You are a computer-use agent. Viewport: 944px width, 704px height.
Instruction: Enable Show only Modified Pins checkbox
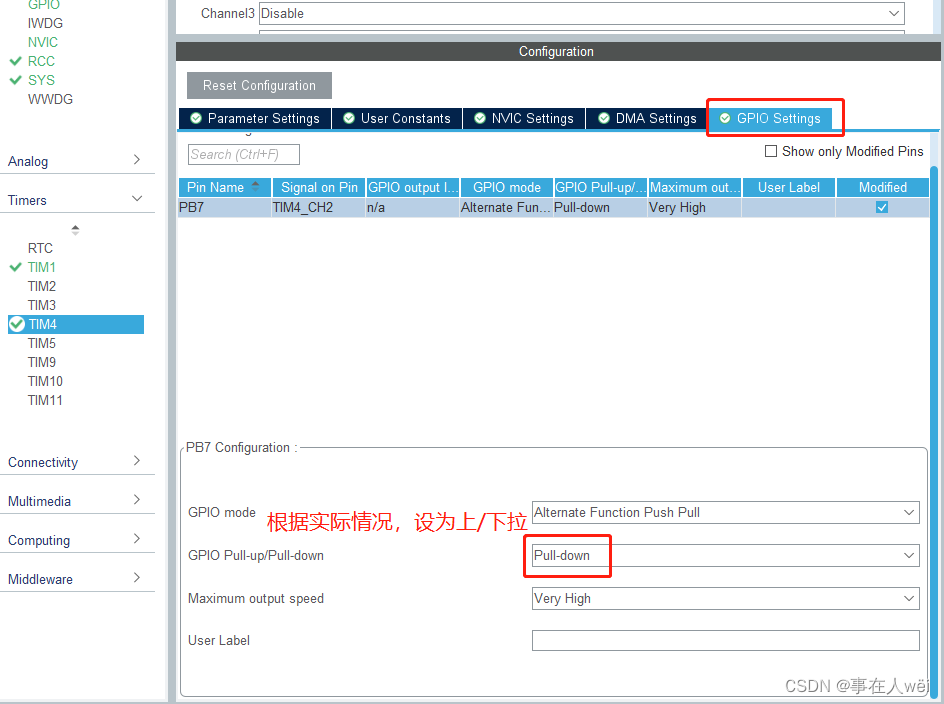[x=771, y=151]
